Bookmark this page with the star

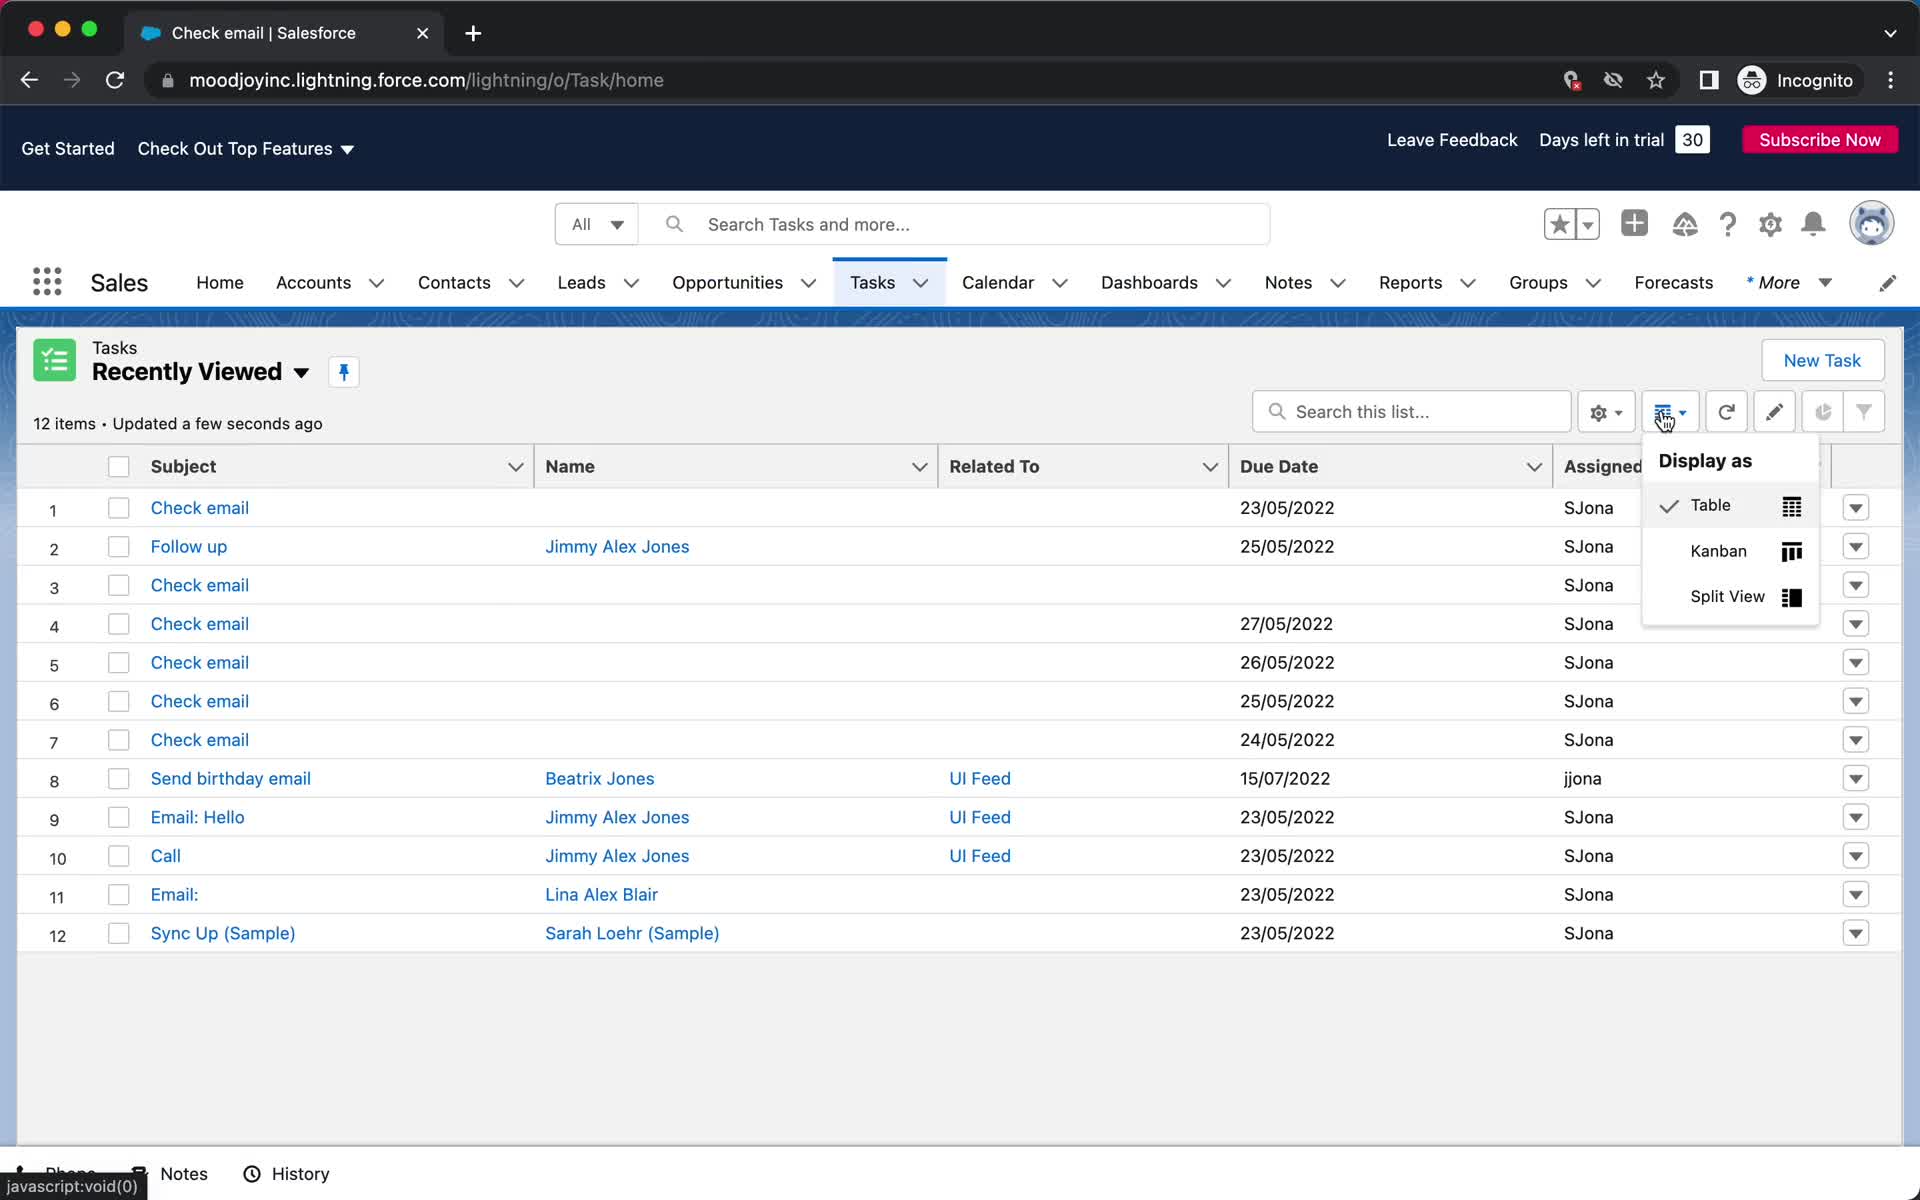[1656, 80]
